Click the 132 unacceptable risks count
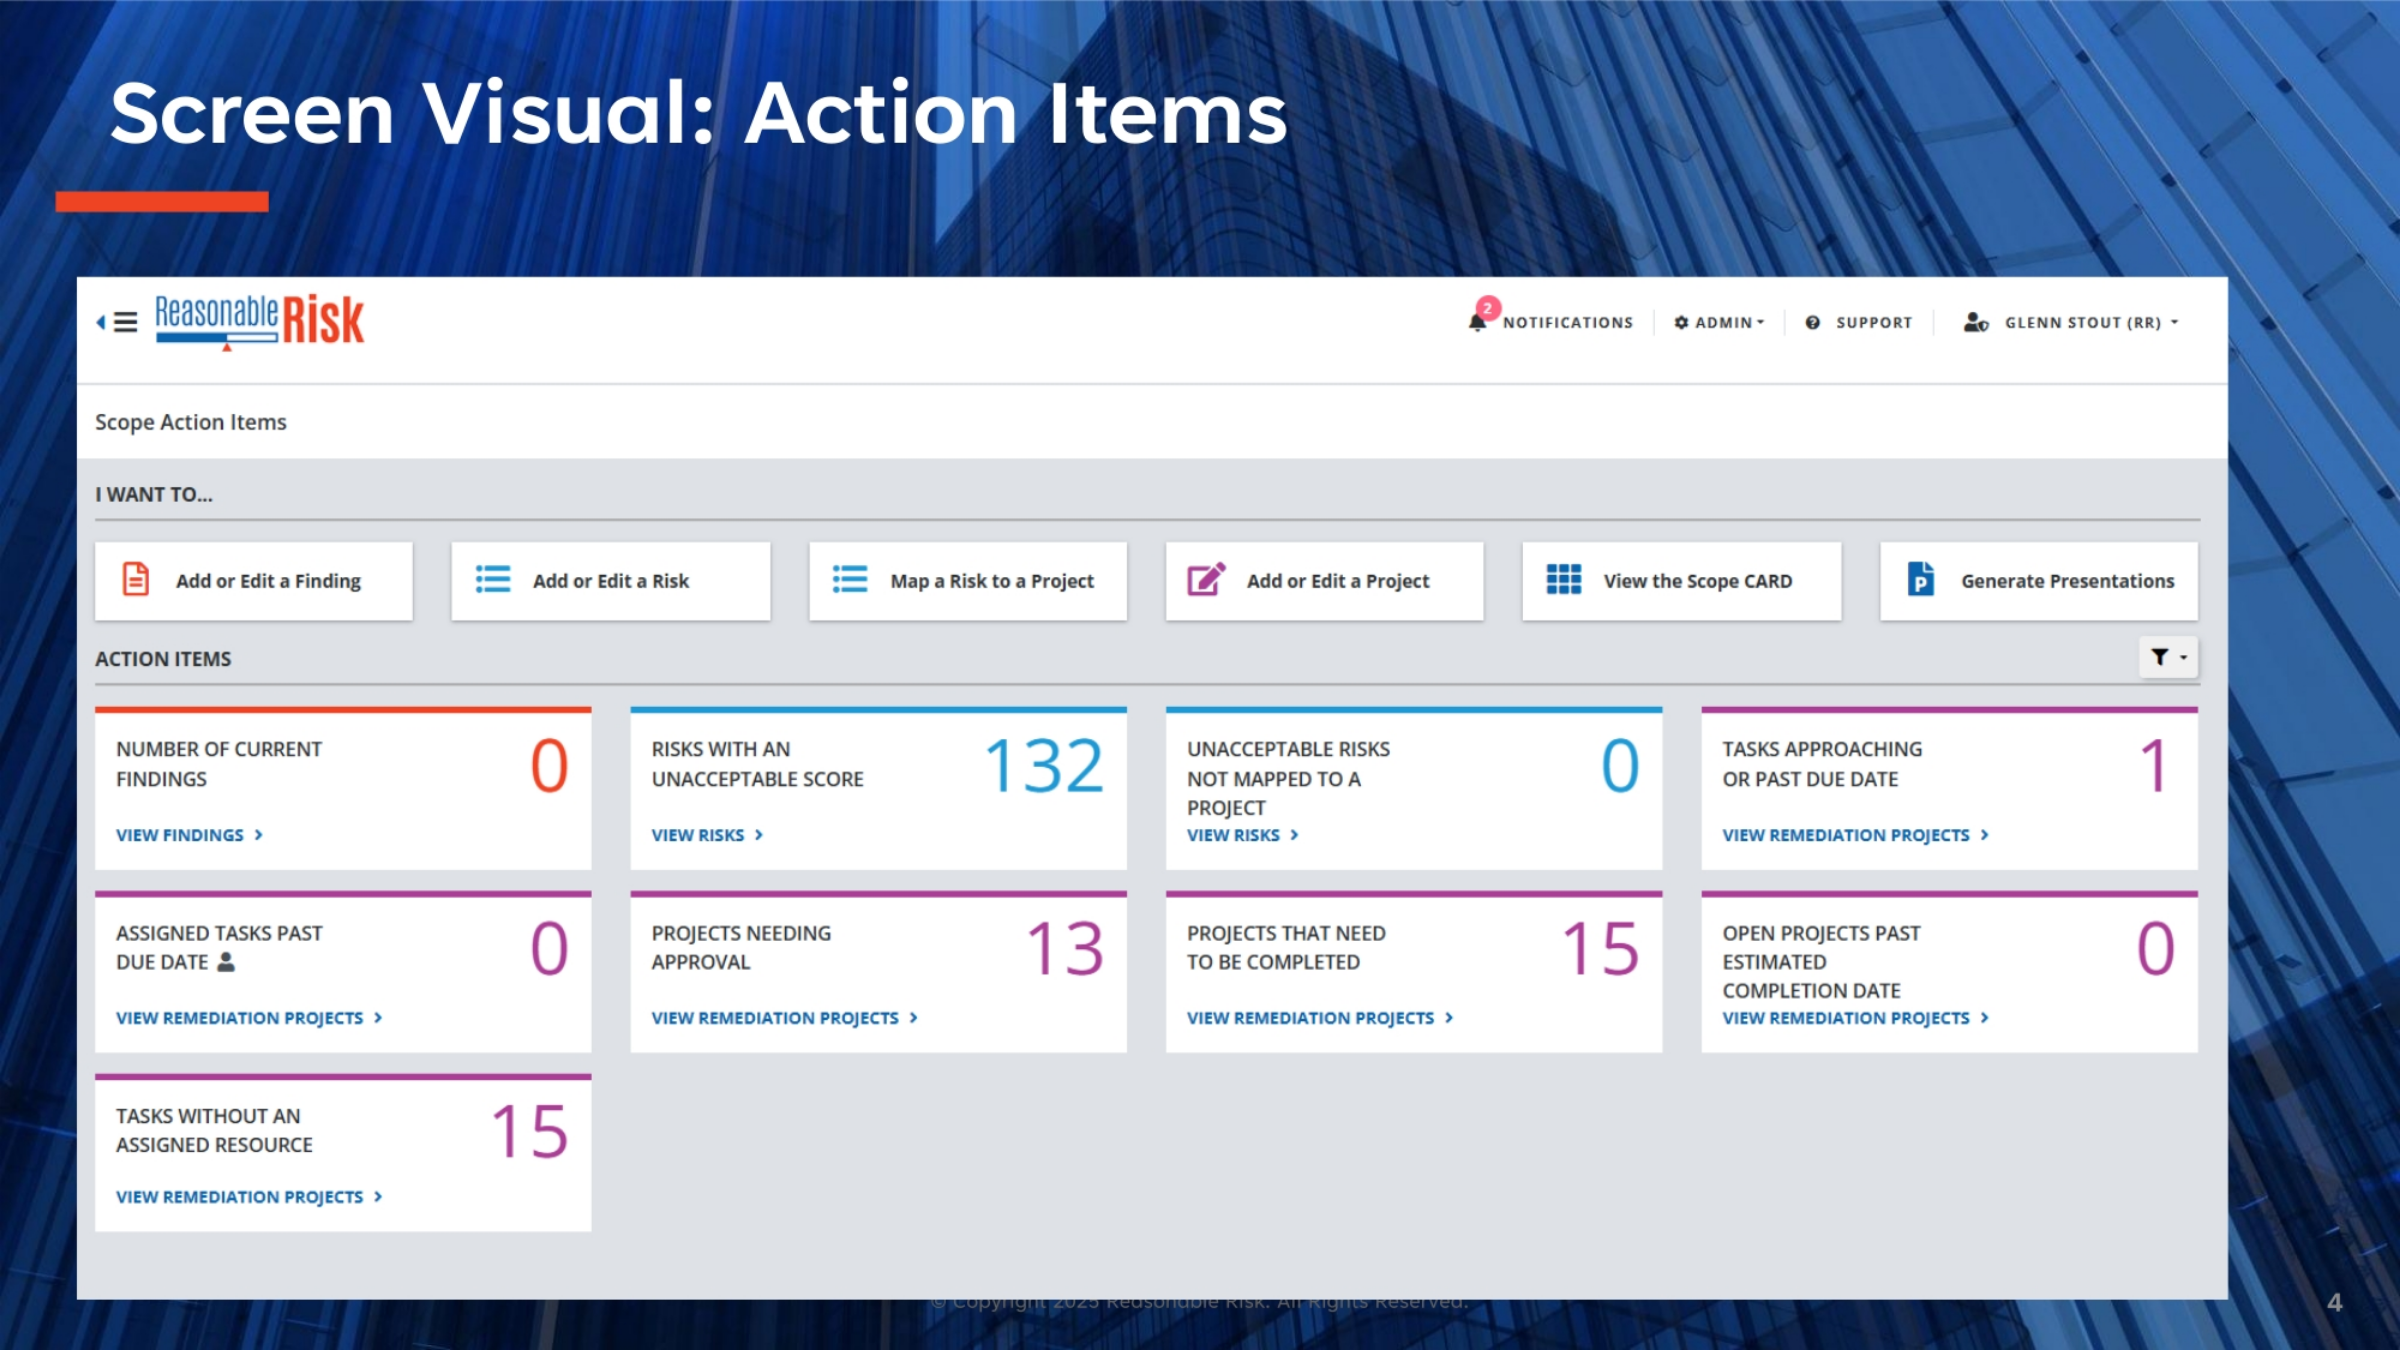 1045,767
